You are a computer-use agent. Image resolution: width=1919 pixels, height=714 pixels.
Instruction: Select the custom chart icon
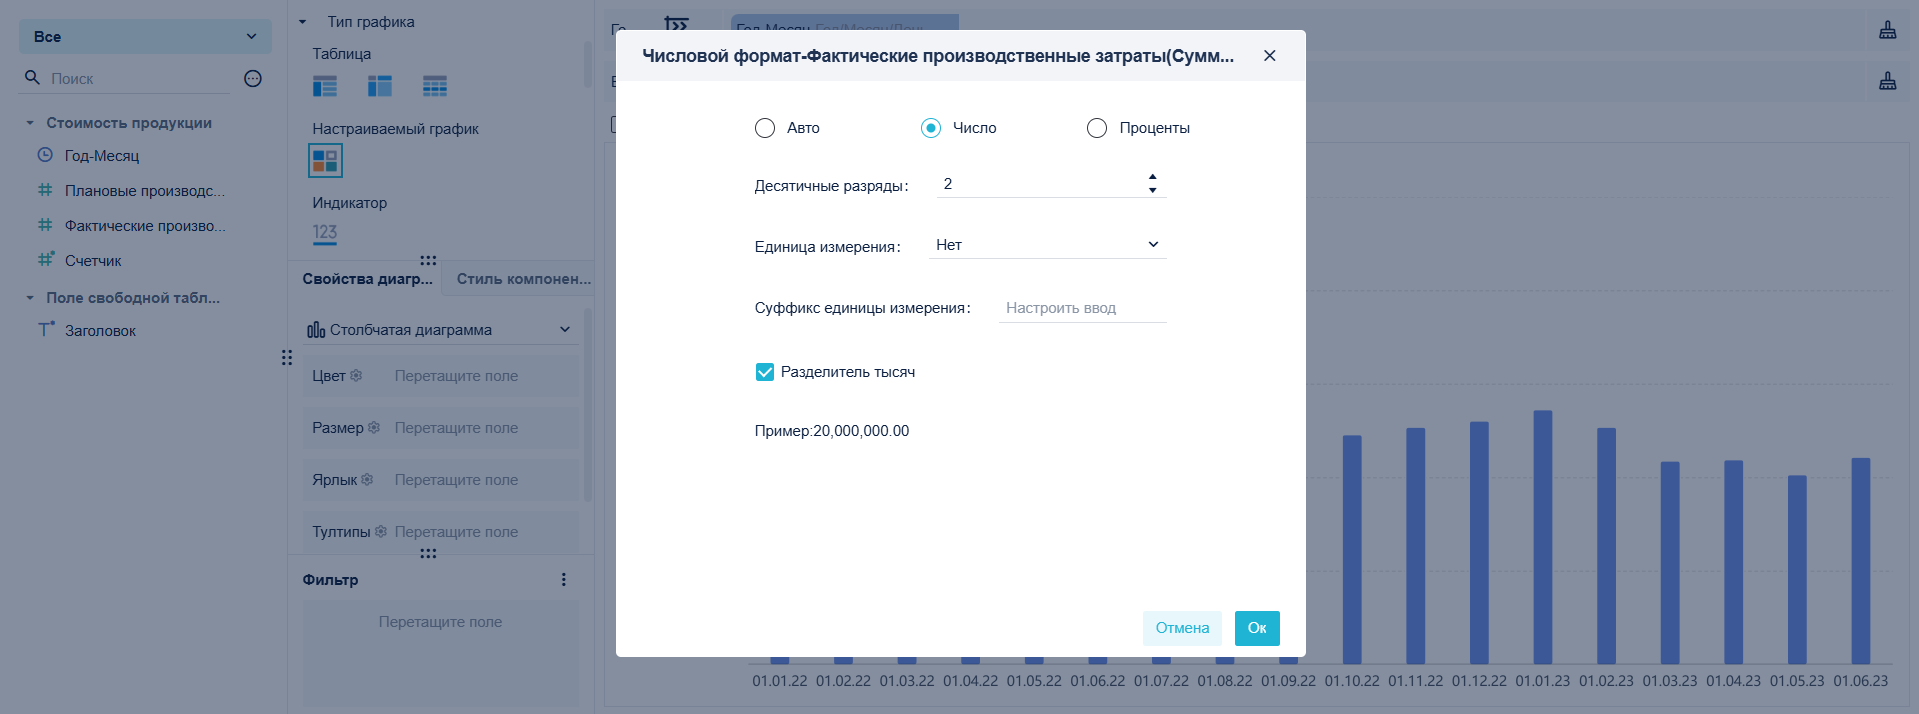[325, 161]
